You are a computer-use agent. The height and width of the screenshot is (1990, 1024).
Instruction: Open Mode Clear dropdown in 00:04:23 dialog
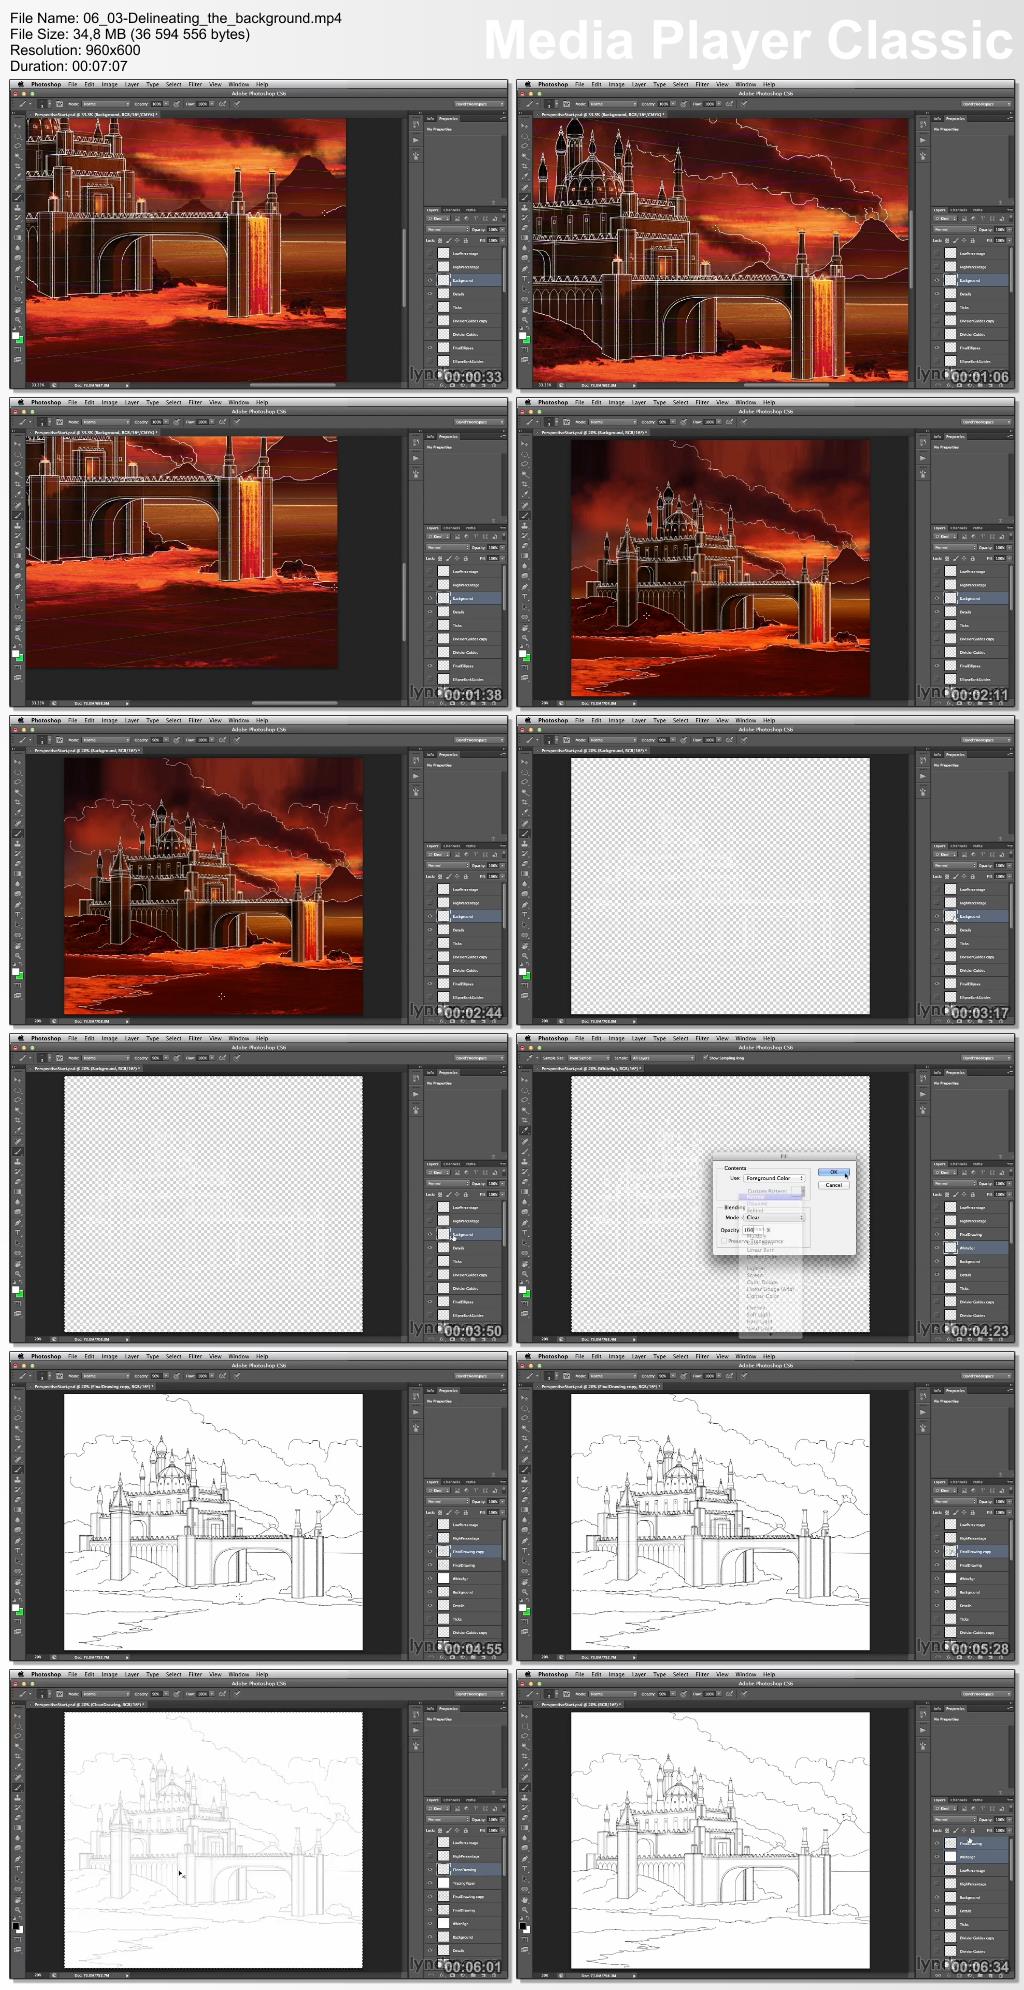(x=774, y=1217)
